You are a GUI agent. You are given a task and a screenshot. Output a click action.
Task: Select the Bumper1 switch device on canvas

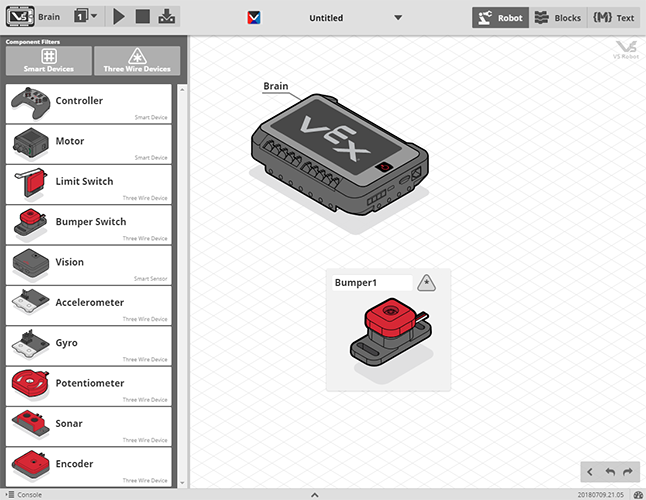[x=391, y=332]
